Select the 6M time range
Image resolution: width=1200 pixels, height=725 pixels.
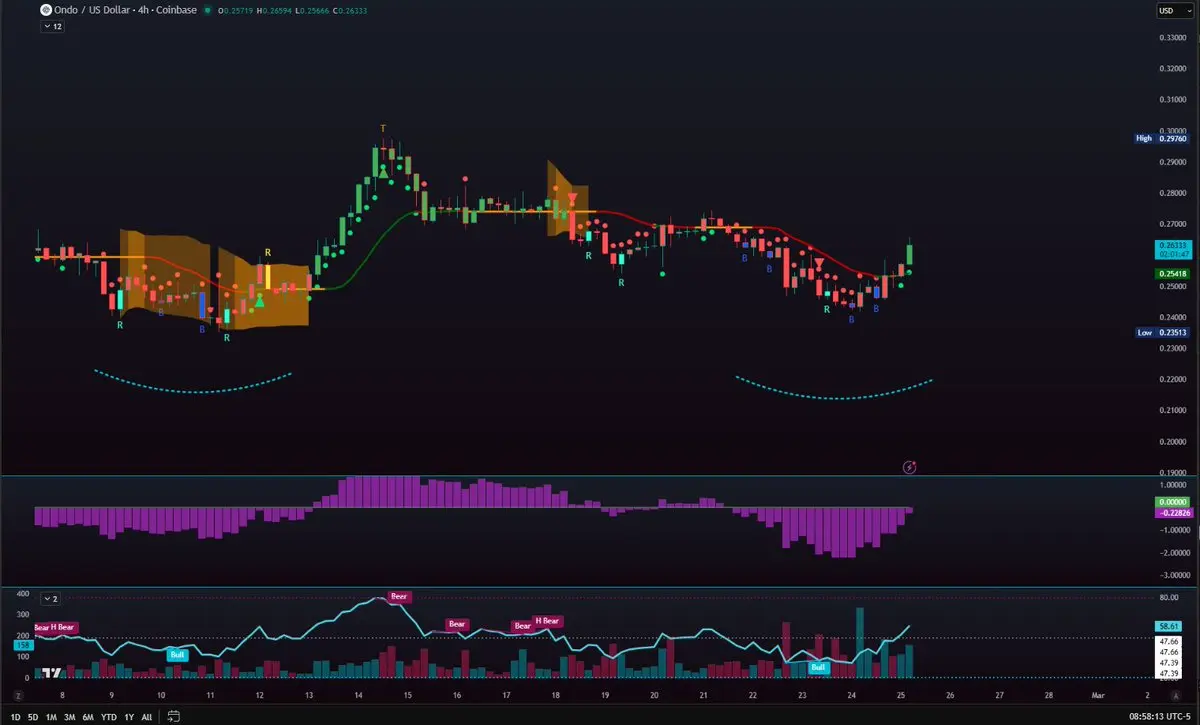point(89,716)
